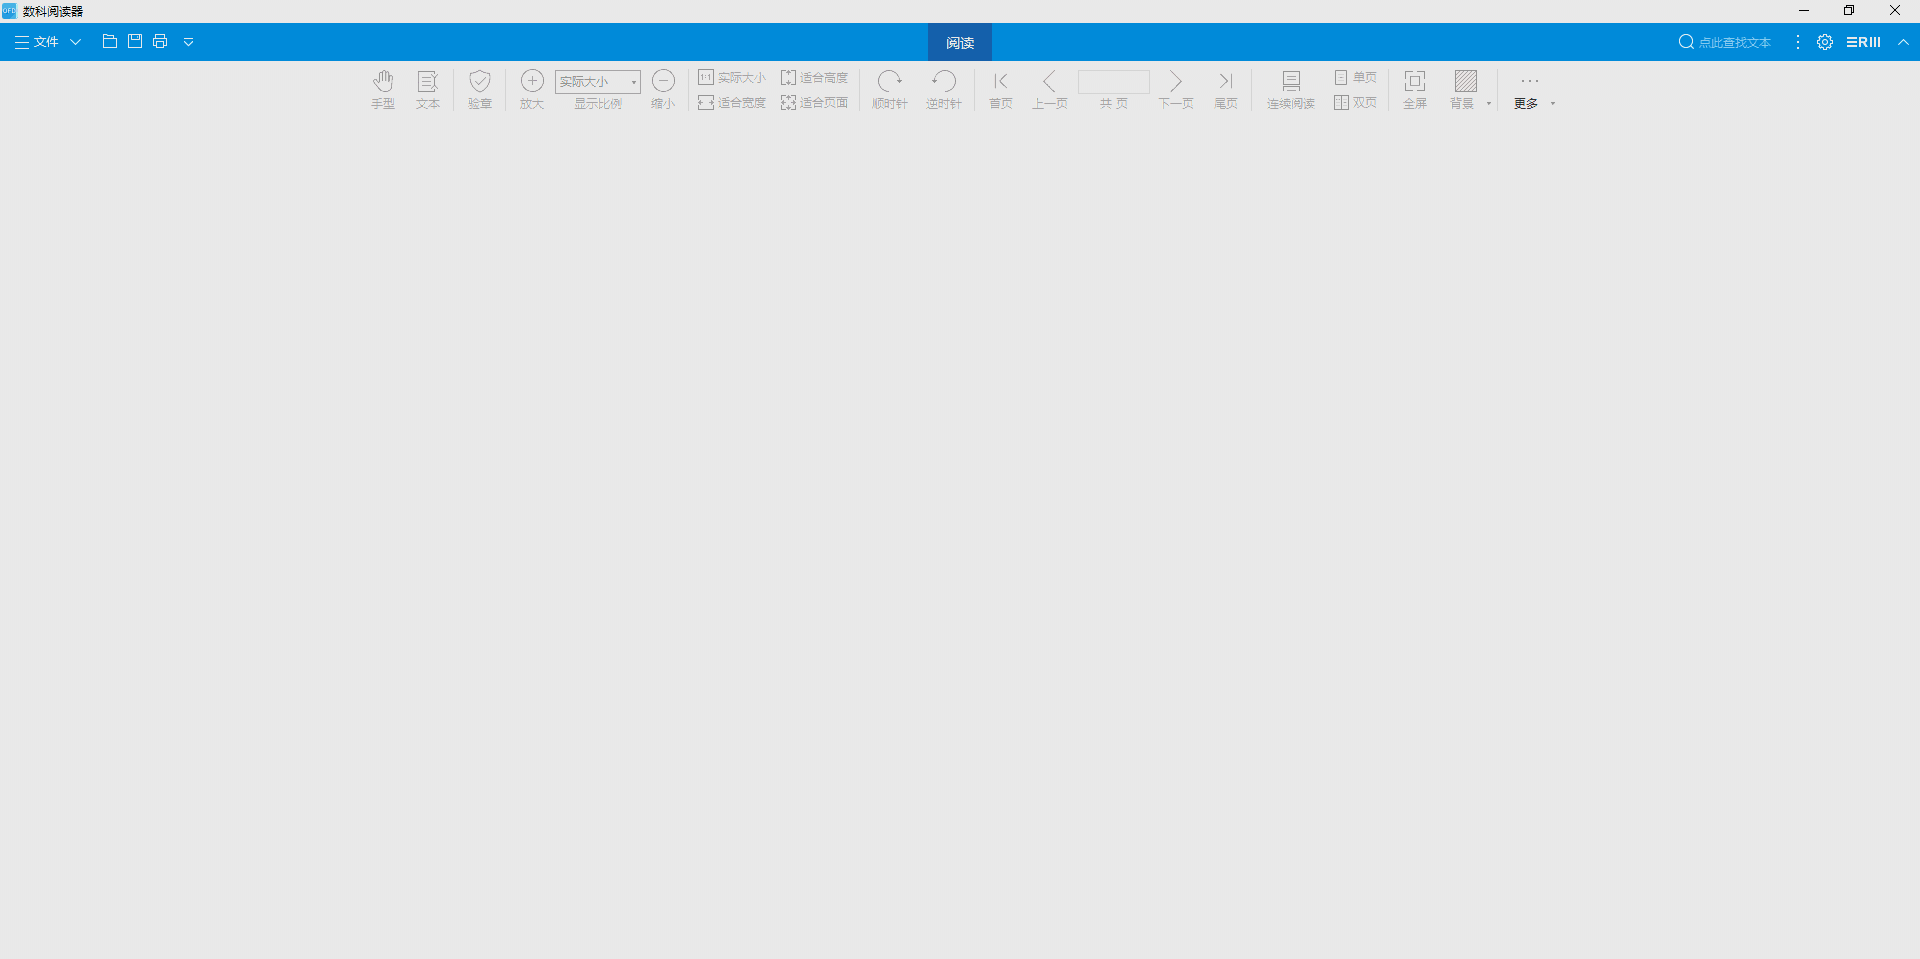
Task: Collapse the ribbon with the up chevron
Action: point(1903,42)
